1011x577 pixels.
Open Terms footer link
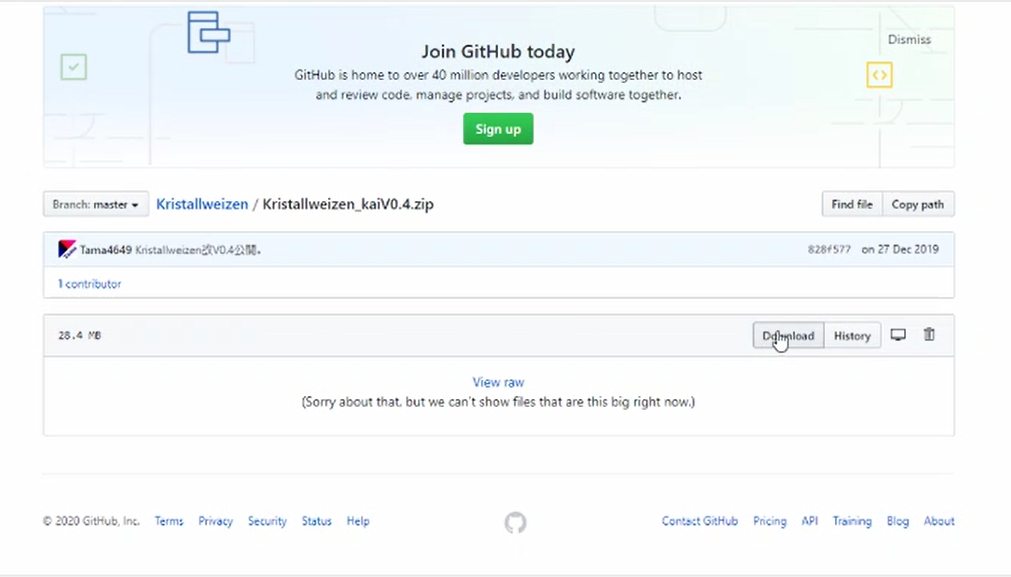click(x=169, y=521)
